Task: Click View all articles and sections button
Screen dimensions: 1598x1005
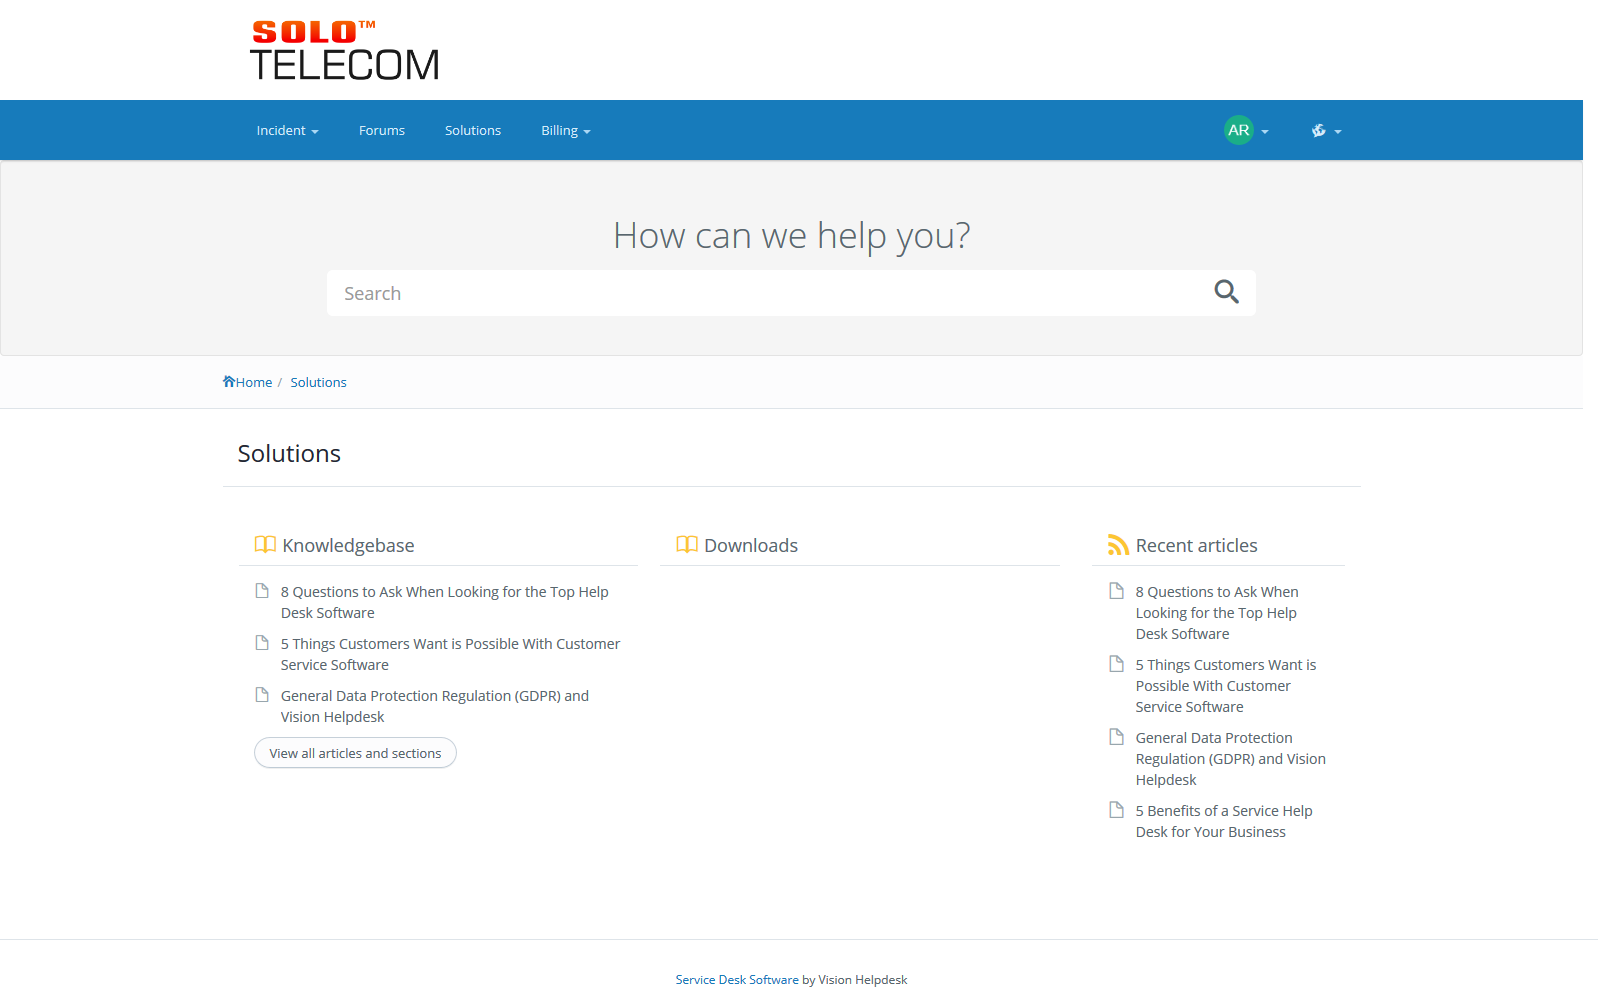Action: coord(355,753)
